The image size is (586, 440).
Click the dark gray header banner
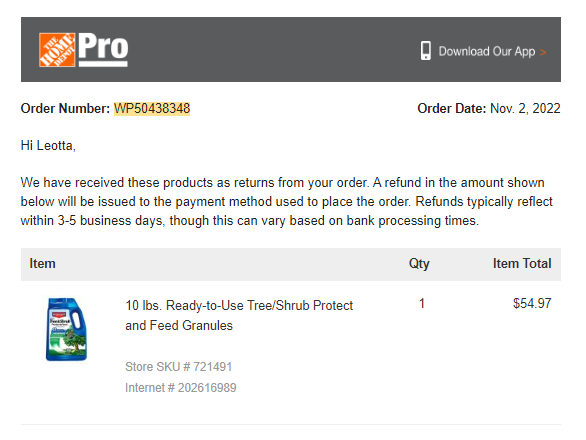coord(291,49)
